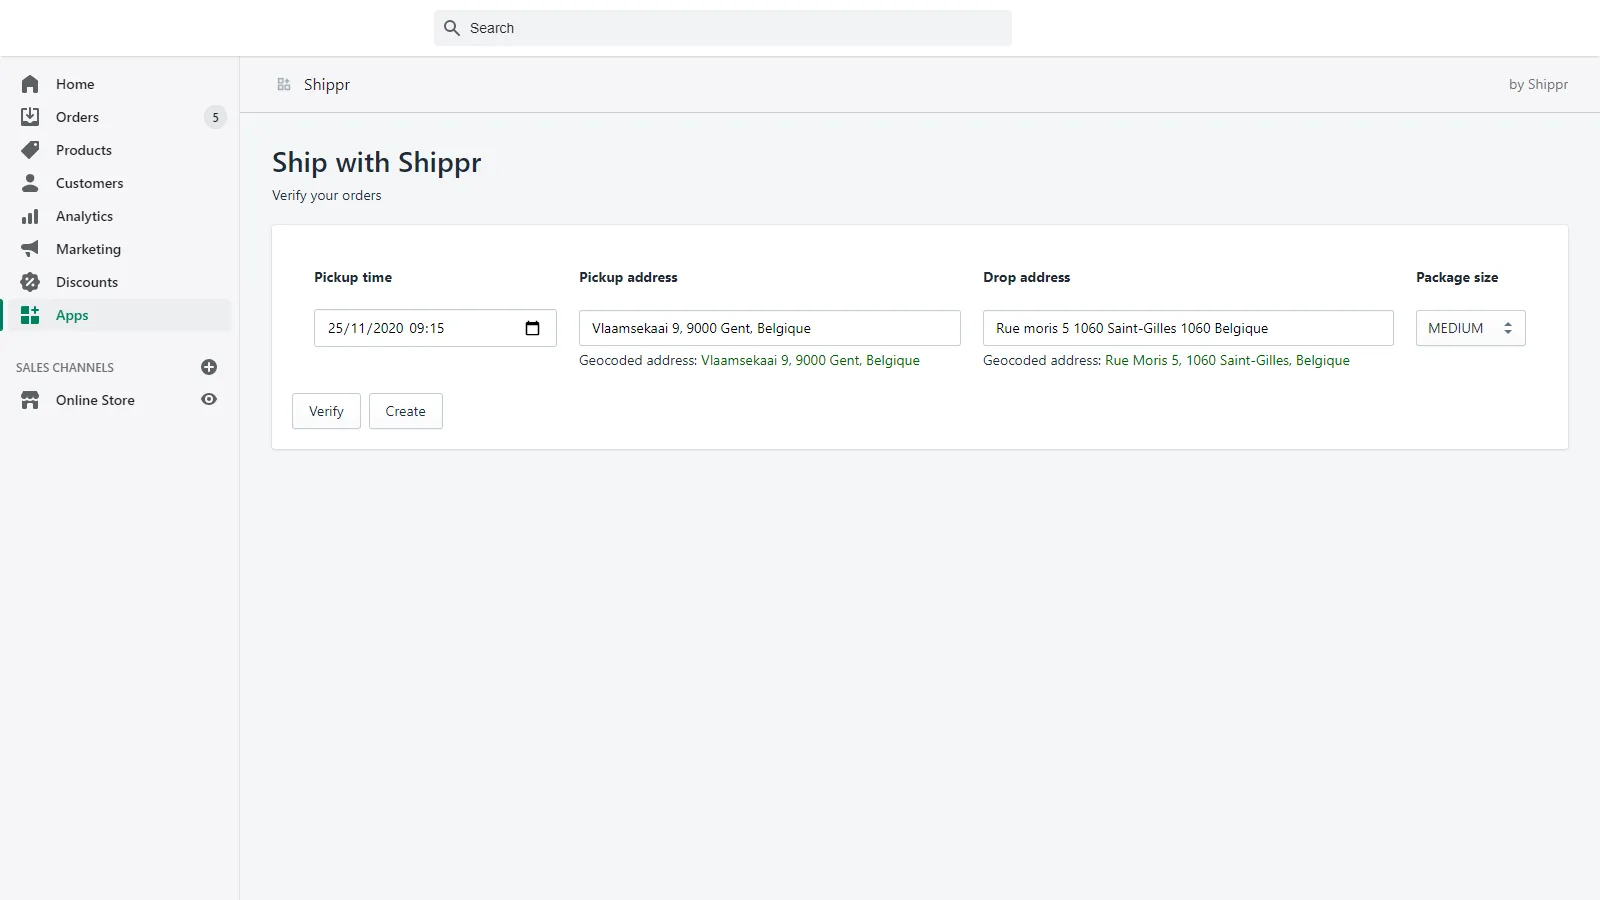Click the Online Store storefront icon

[x=30, y=400]
